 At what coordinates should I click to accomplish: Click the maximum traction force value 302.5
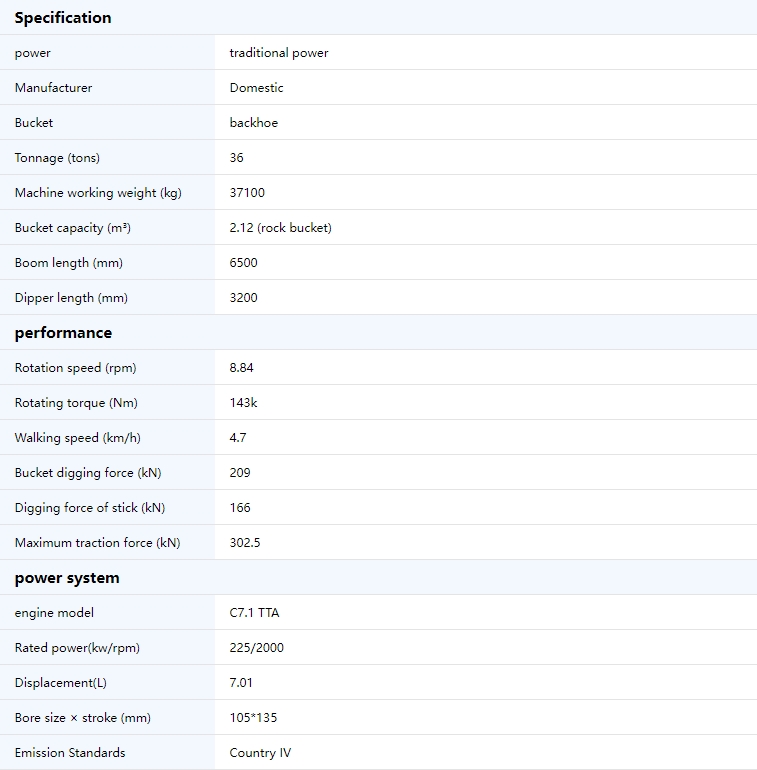point(245,543)
